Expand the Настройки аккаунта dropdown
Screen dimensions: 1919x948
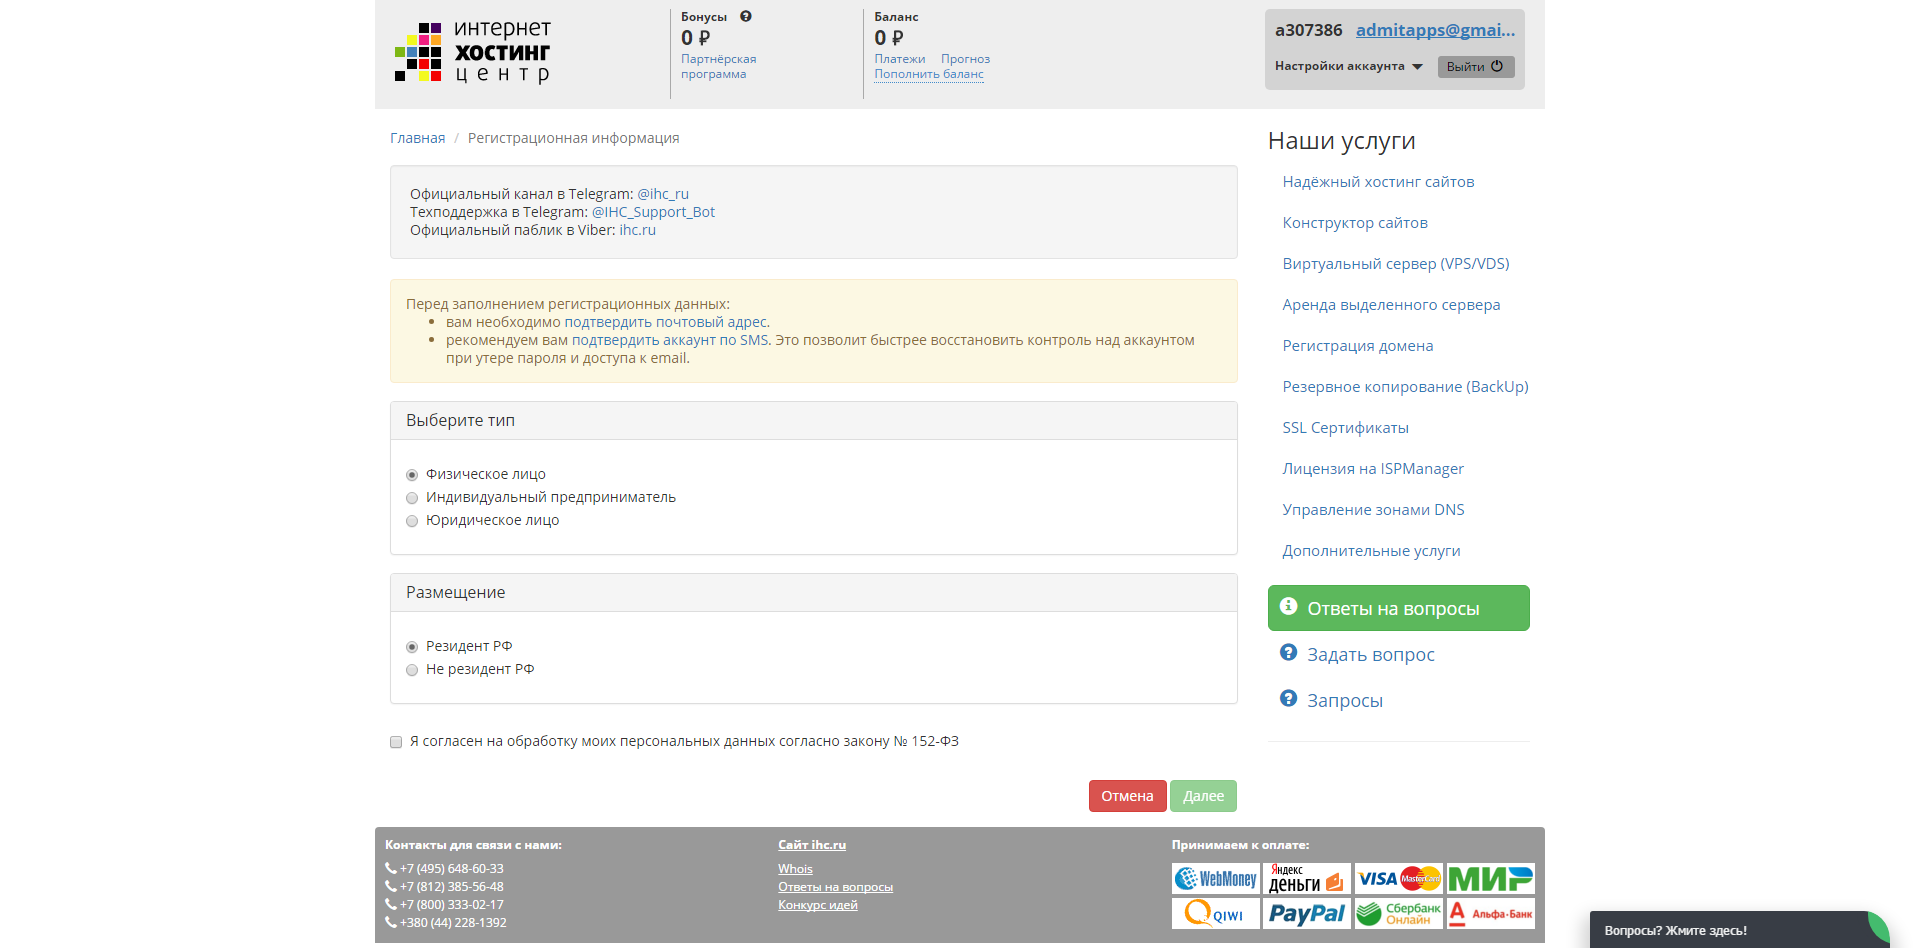pyautogui.click(x=1348, y=66)
